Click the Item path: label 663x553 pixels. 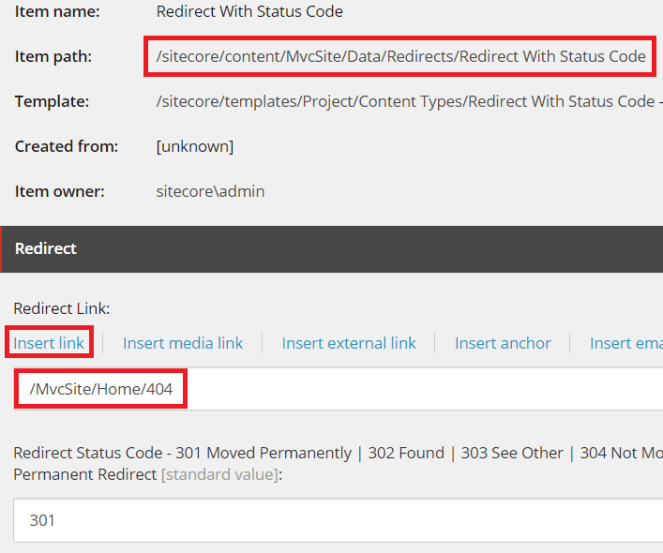pyautogui.click(x=53, y=56)
